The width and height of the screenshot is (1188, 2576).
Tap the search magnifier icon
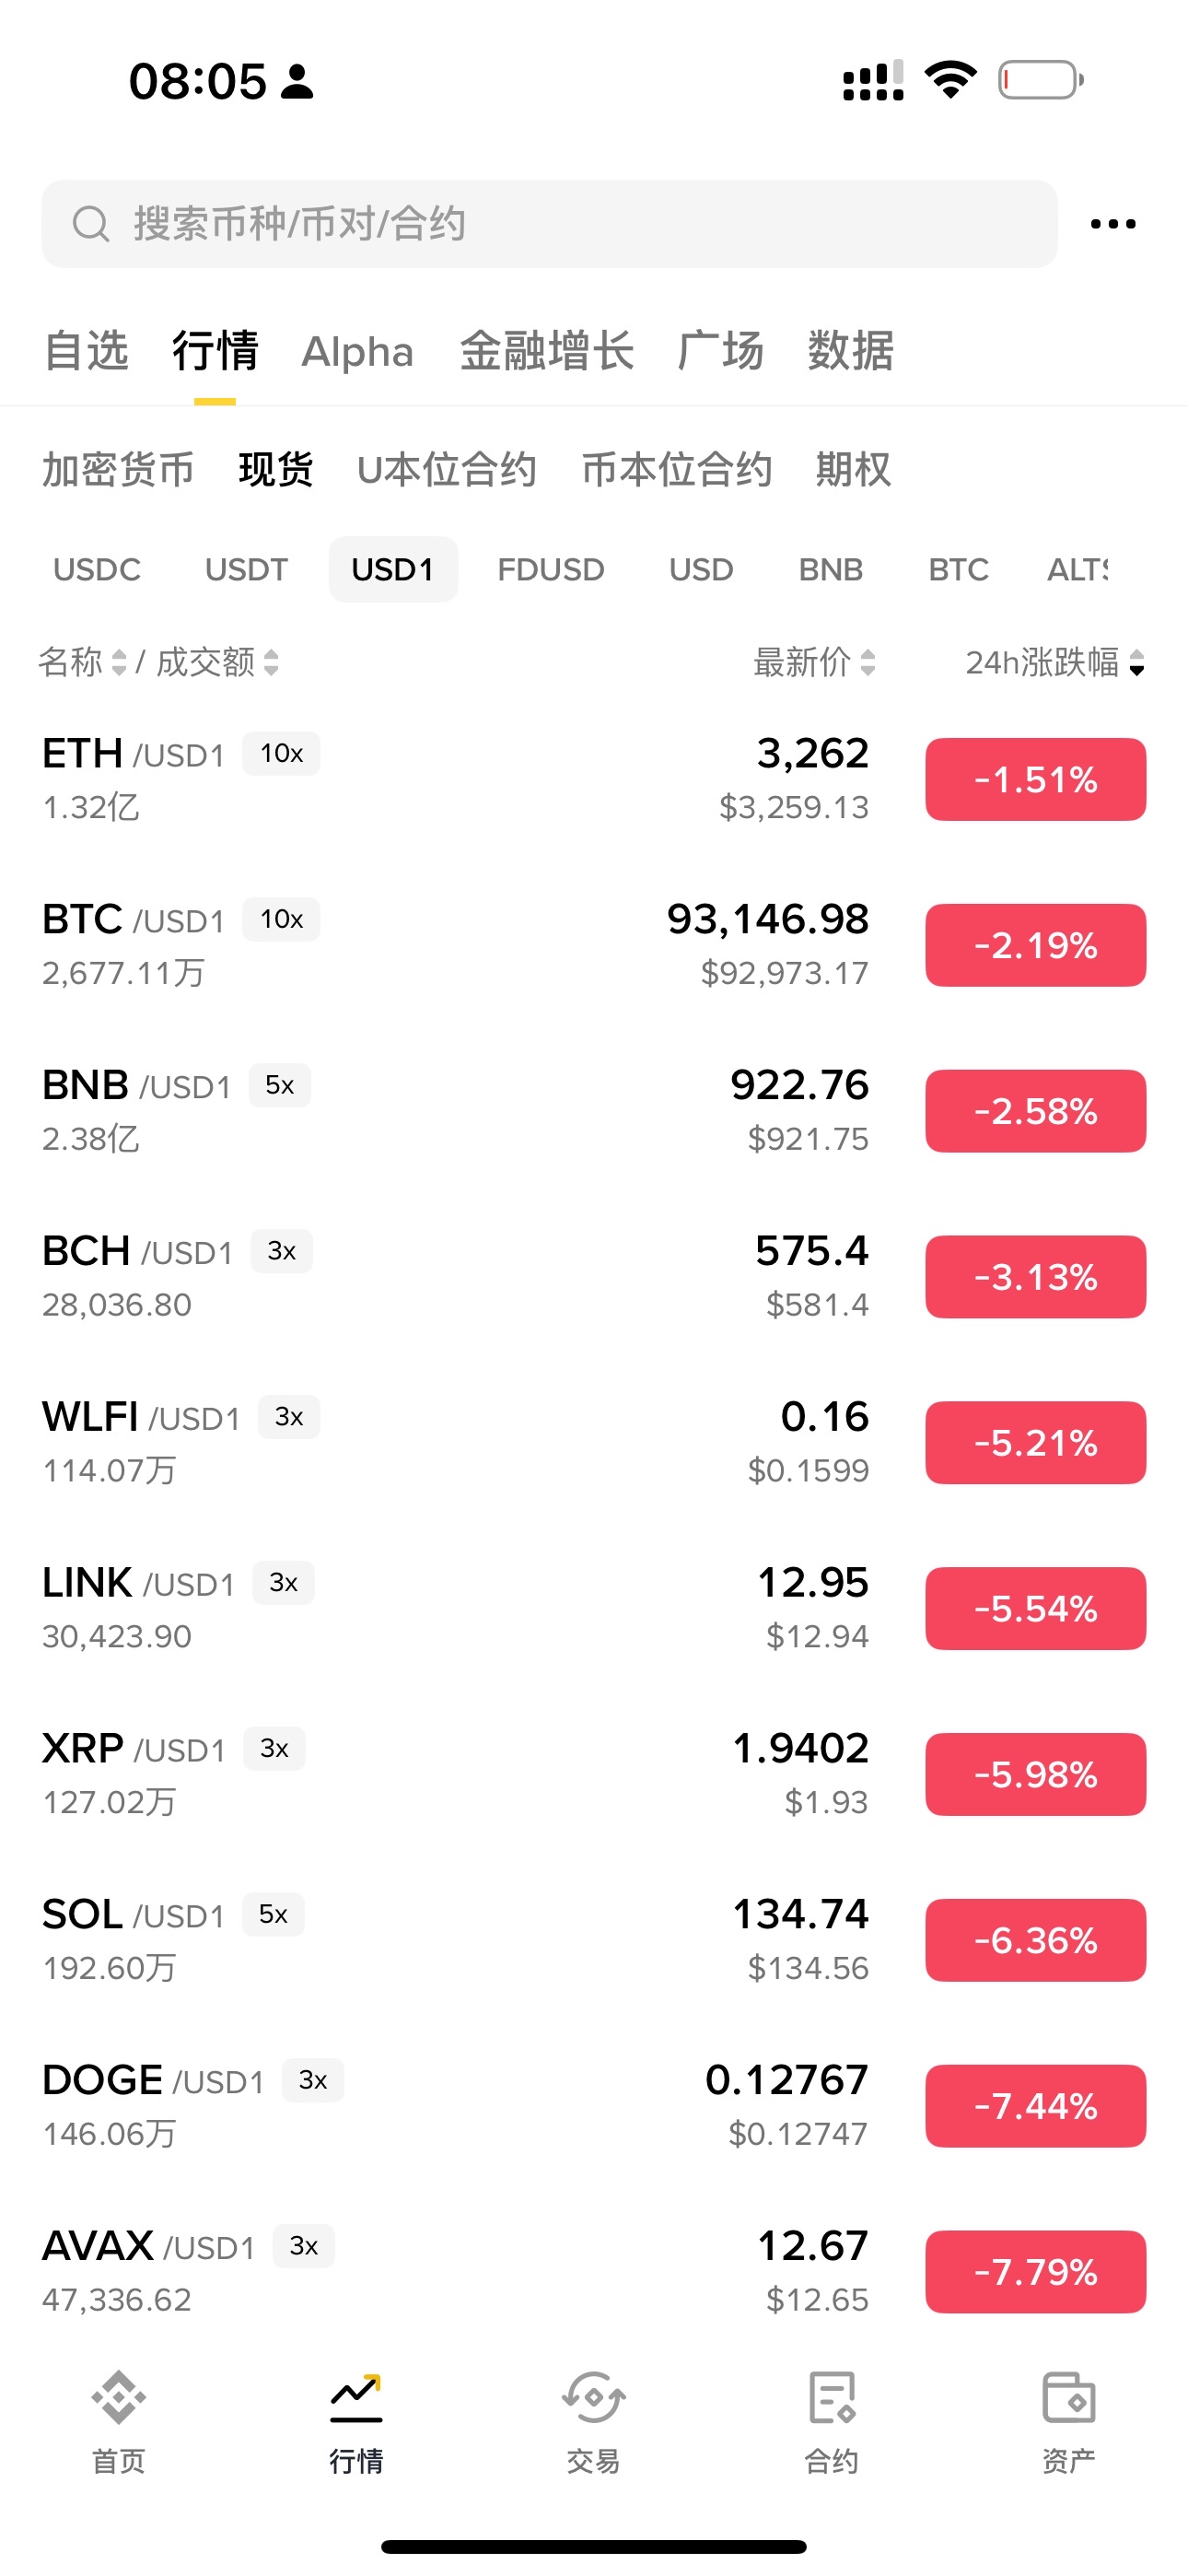pos(91,224)
